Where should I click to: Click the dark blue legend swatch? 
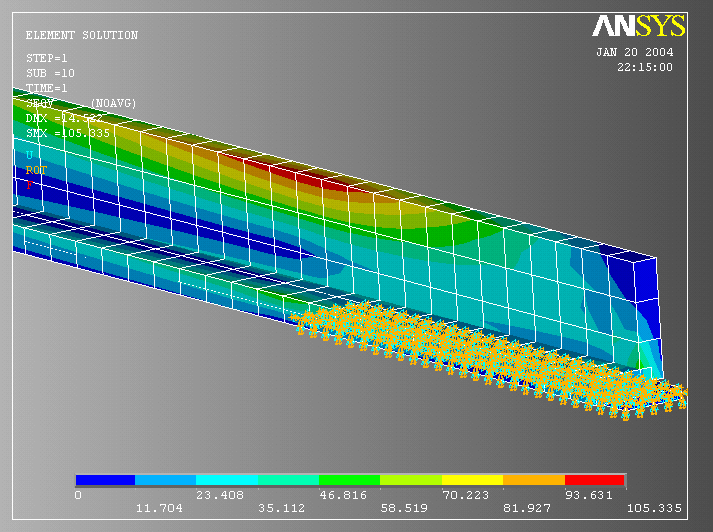tap(105, 480)
